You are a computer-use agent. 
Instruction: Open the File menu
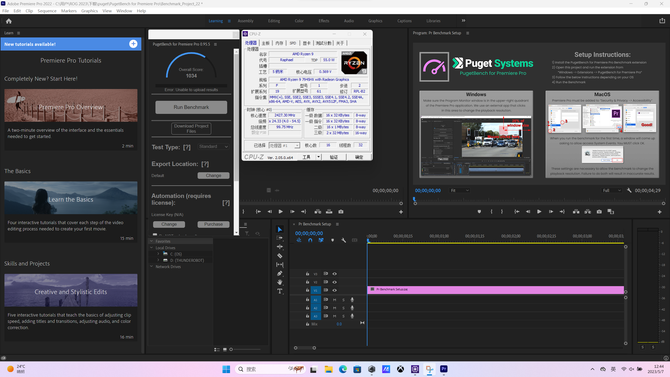(6, 11)
